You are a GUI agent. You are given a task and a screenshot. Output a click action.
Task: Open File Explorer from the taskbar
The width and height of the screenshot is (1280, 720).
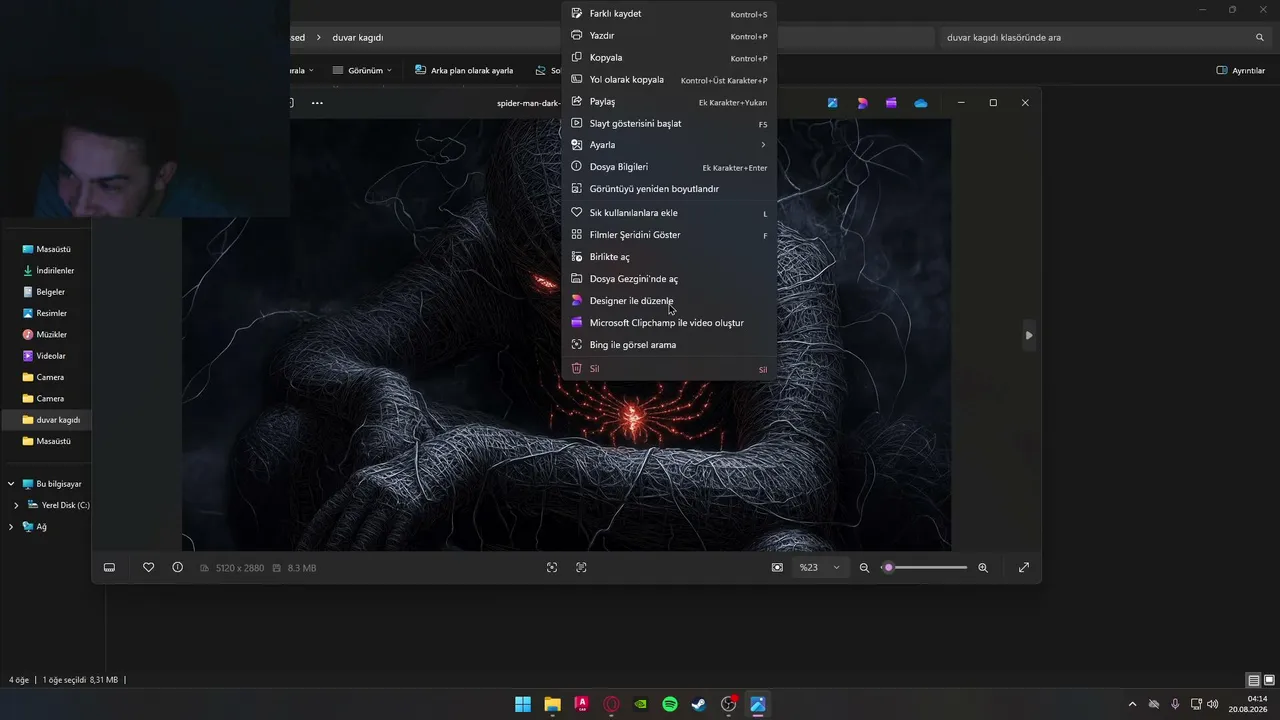click(x=552, y=704)
